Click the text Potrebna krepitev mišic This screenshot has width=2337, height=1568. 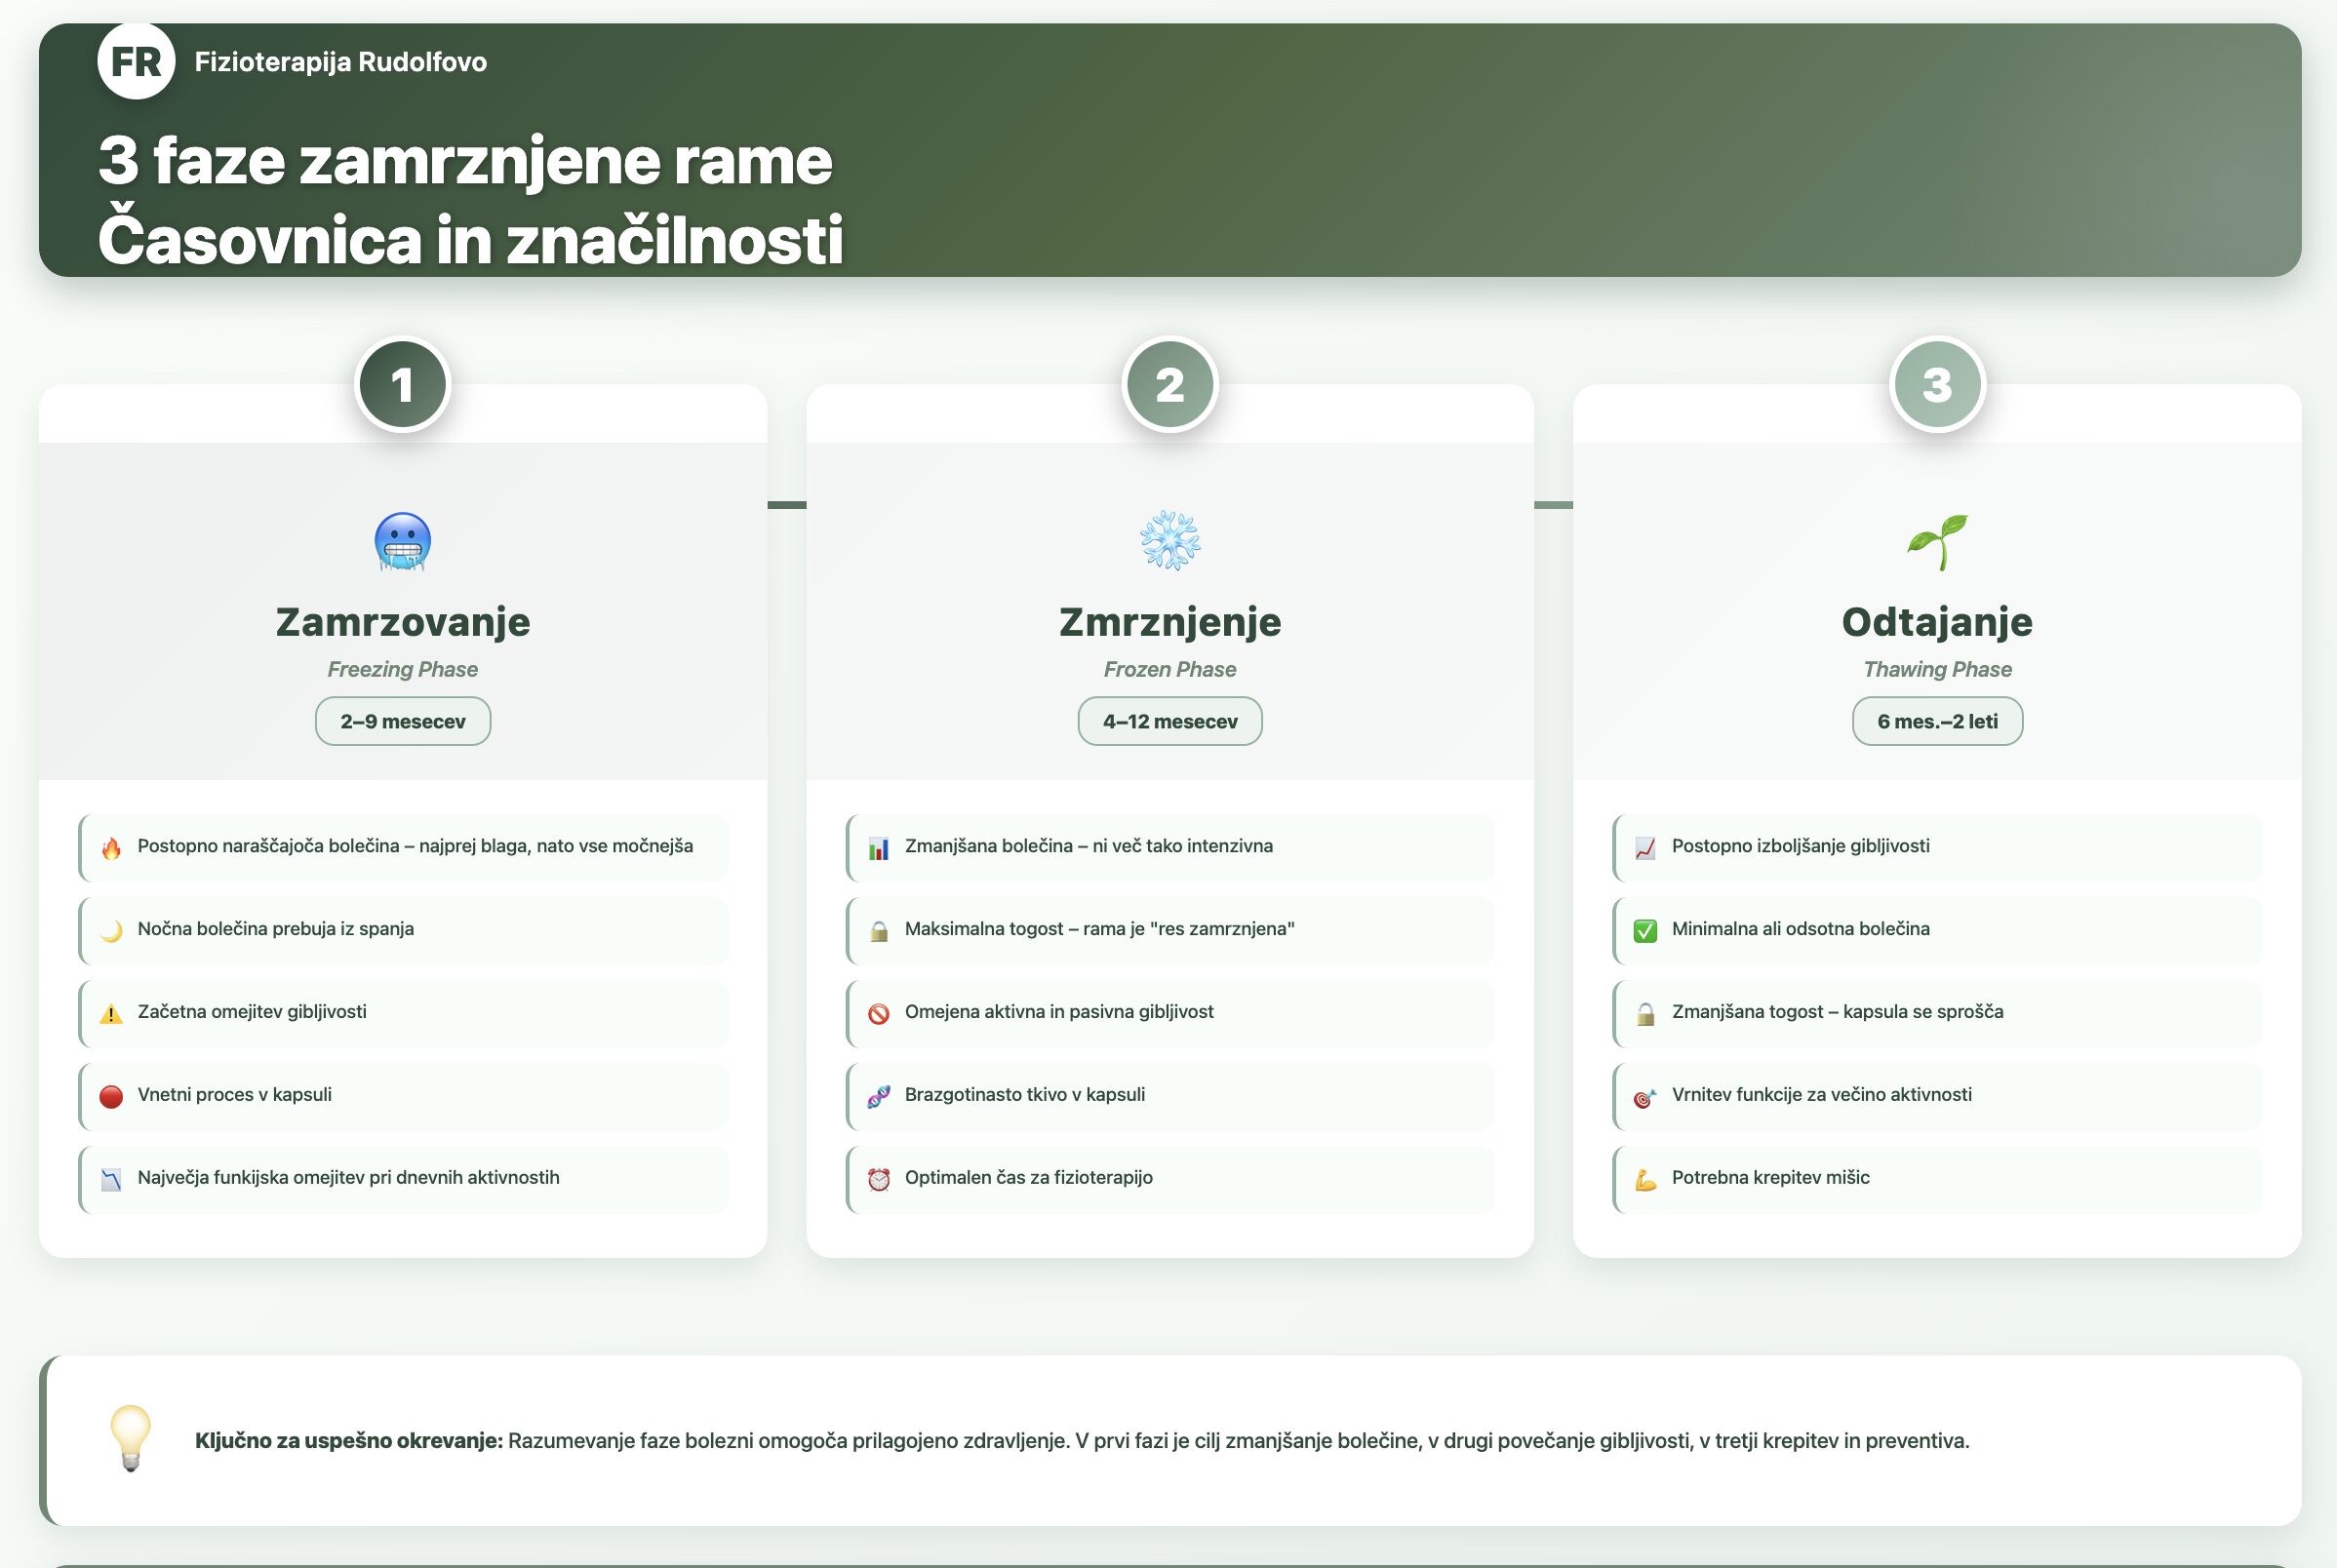[1771, 1177]
